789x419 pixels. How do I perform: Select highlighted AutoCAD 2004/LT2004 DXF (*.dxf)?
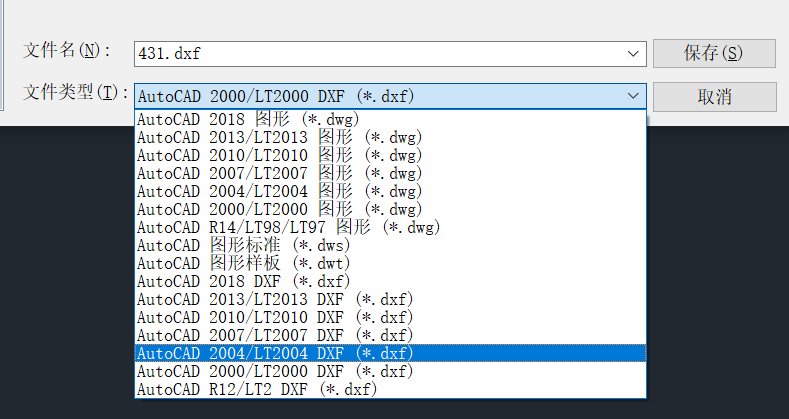pyautogui.click(x=390, y=353)
